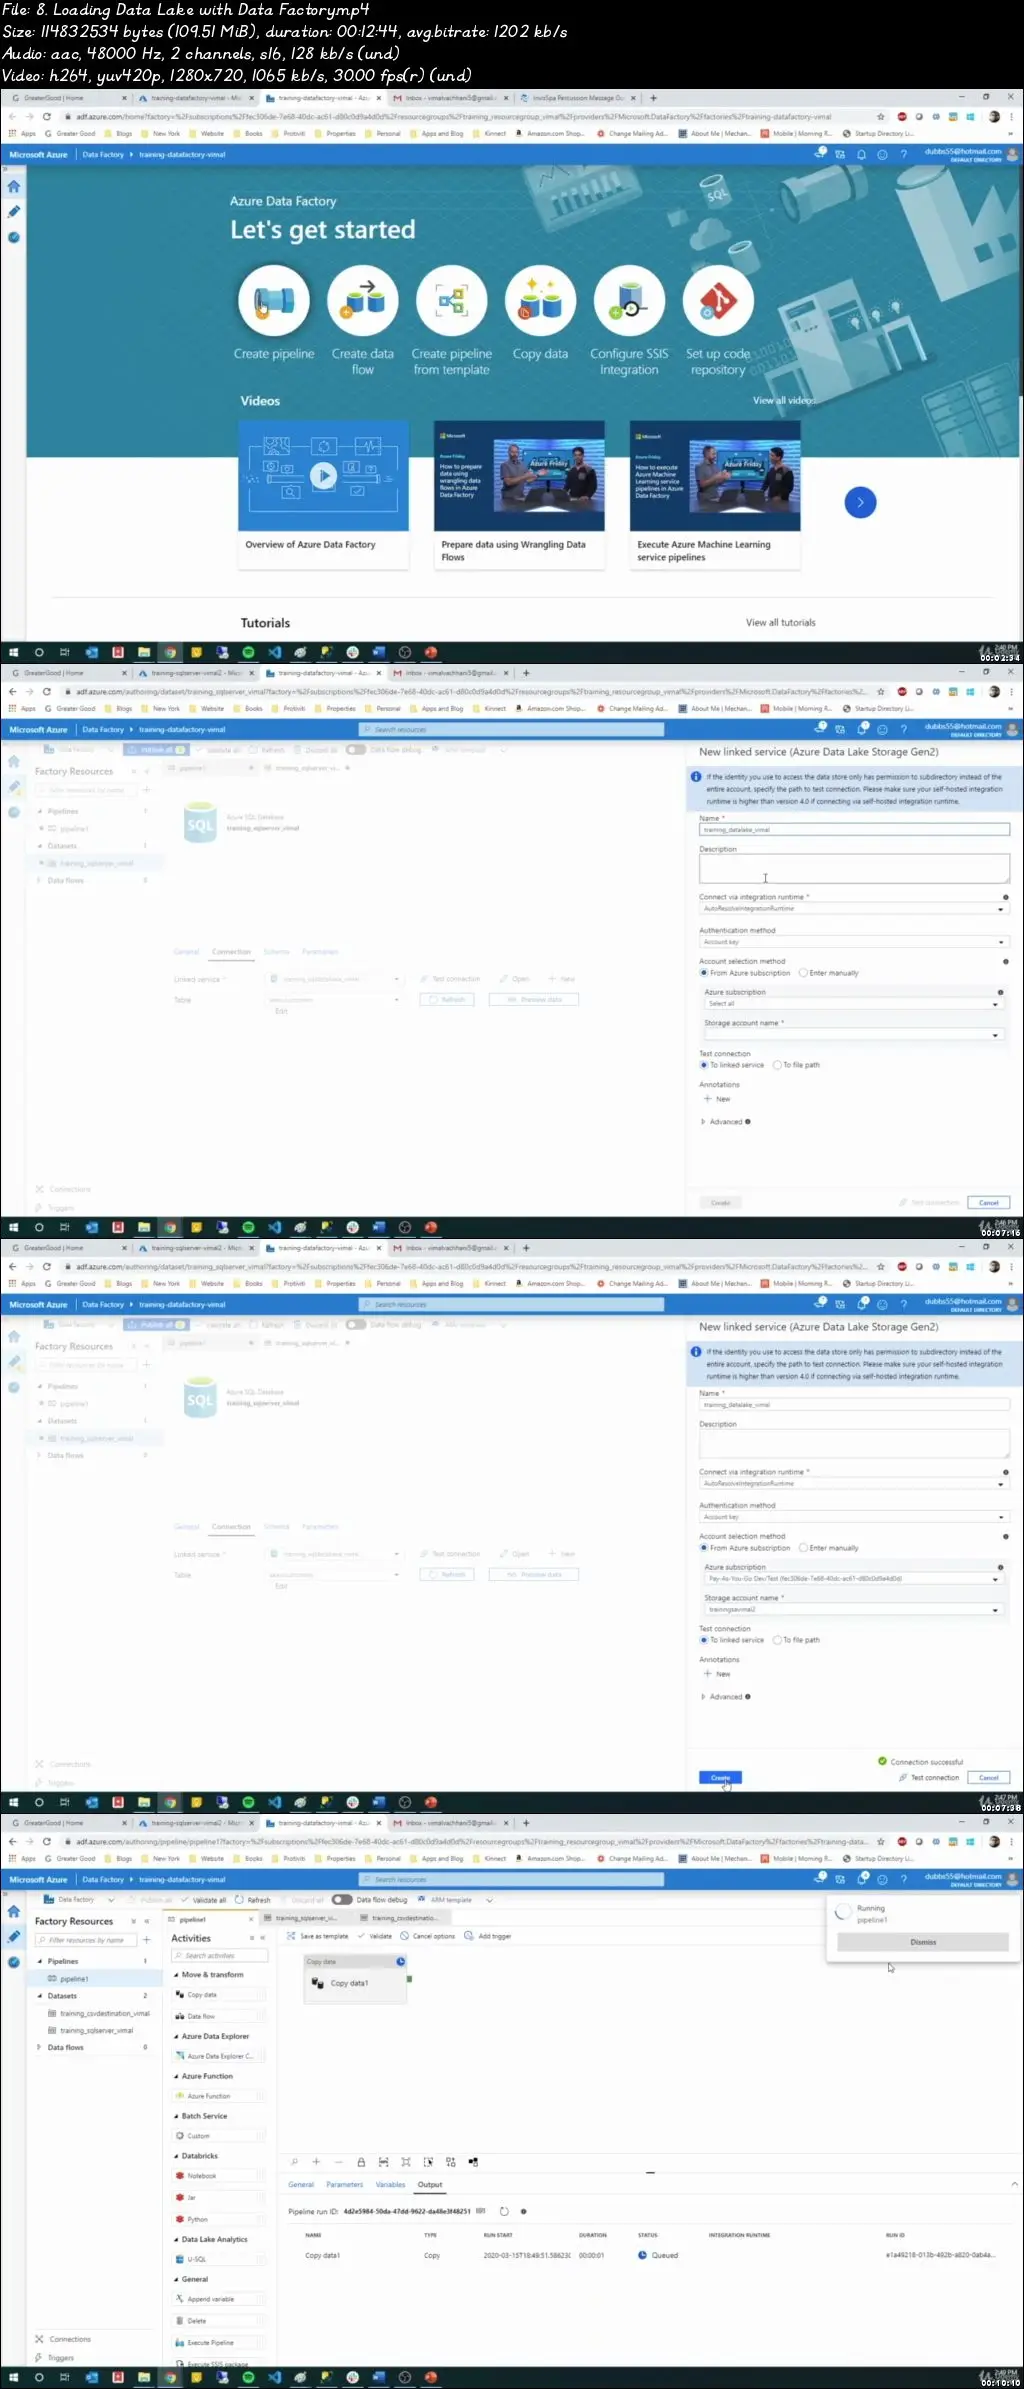Expand the Data flows tree node in Factory Resources

pyautogui.click(x=41, y=2047)
